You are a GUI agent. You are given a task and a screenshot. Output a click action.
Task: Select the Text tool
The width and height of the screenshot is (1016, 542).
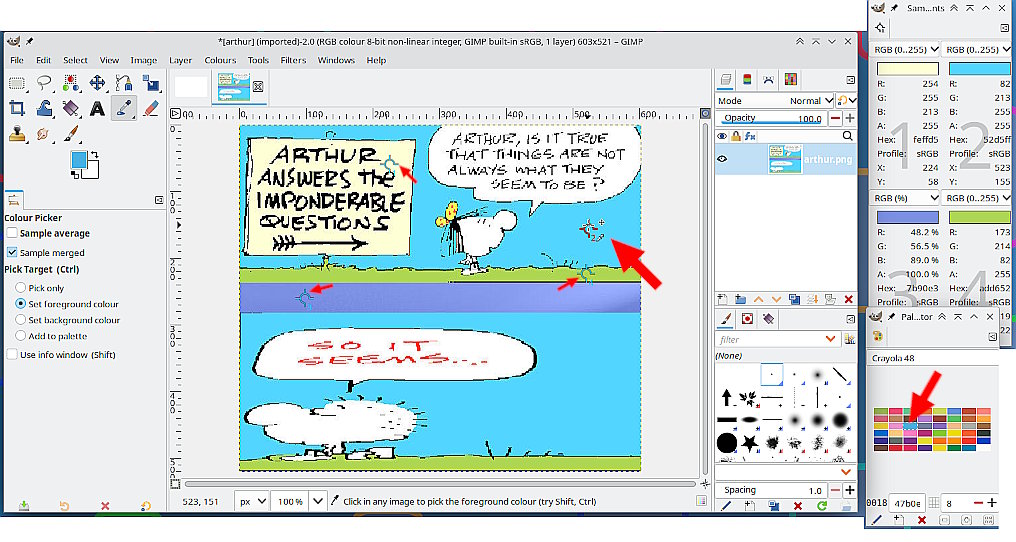tap(97, 108)
